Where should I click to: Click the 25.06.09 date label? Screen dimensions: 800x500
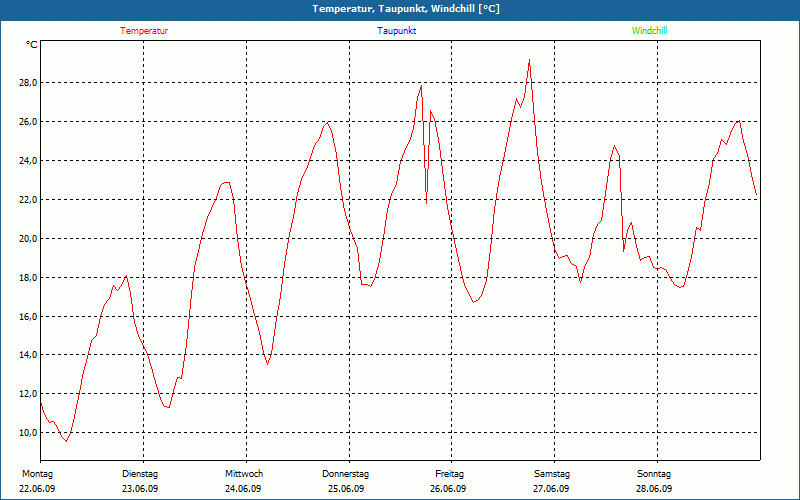(x=346, y=489)
